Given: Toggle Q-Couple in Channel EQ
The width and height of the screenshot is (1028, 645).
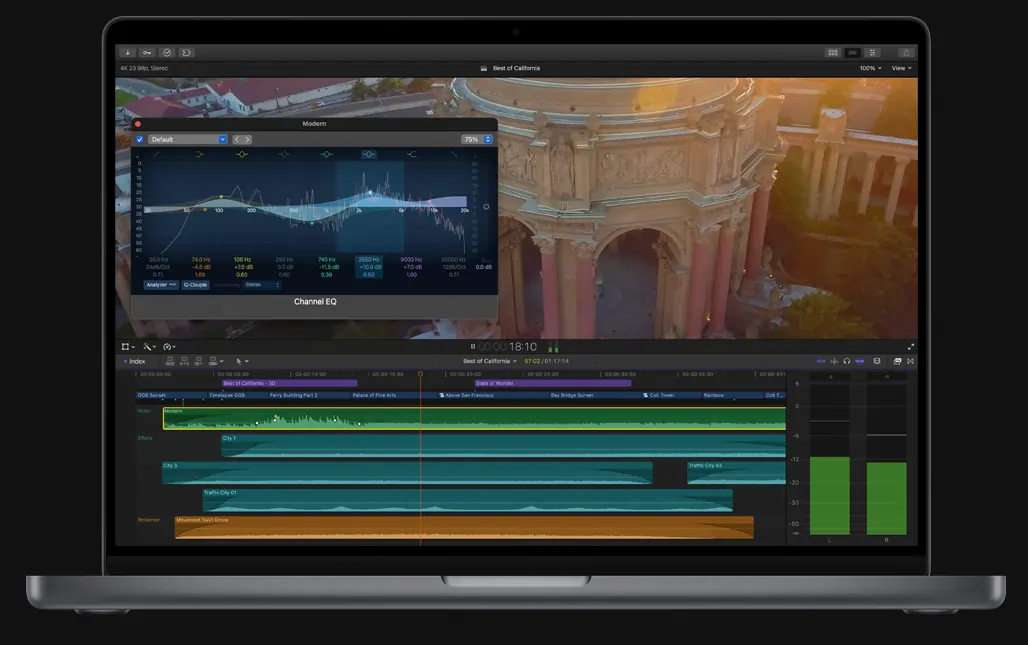Looking at the screenshot, I should (195, 285).
